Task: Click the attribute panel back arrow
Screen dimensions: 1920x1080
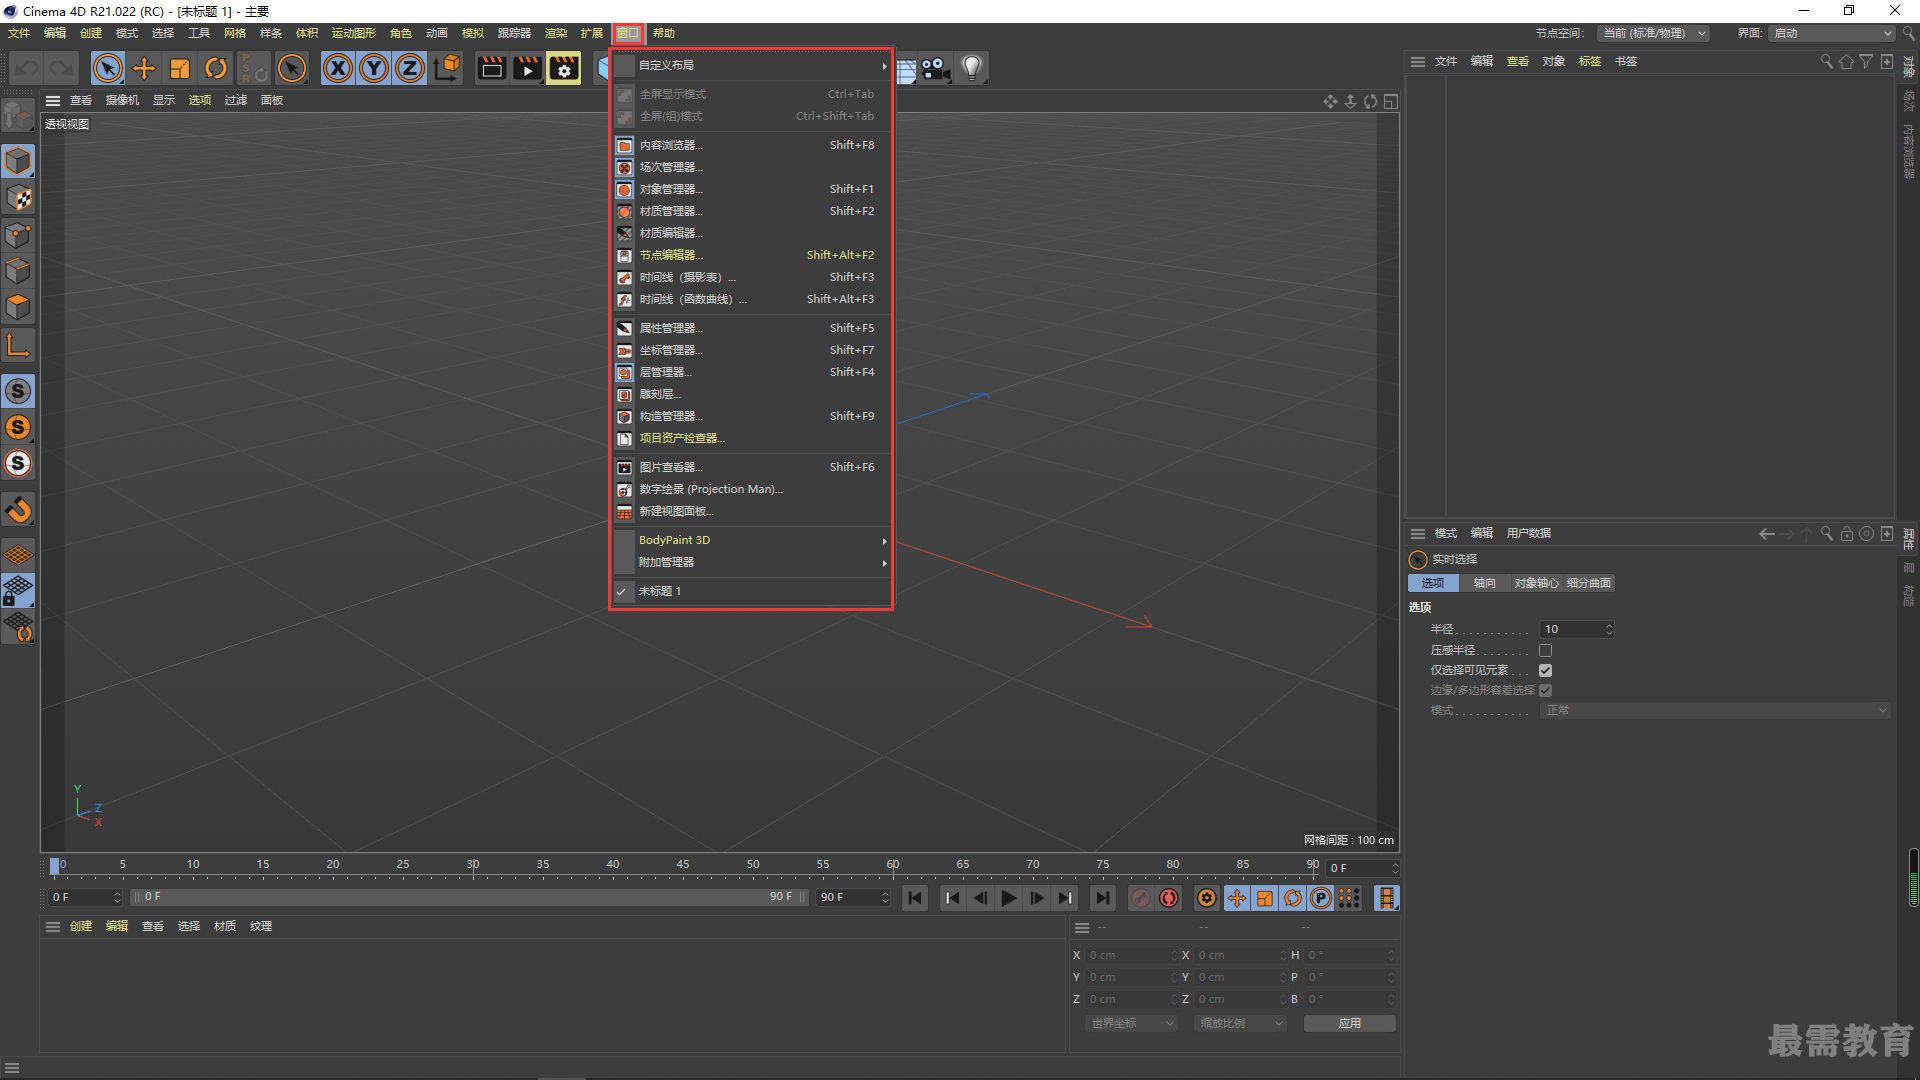Action: [1767, 534]
